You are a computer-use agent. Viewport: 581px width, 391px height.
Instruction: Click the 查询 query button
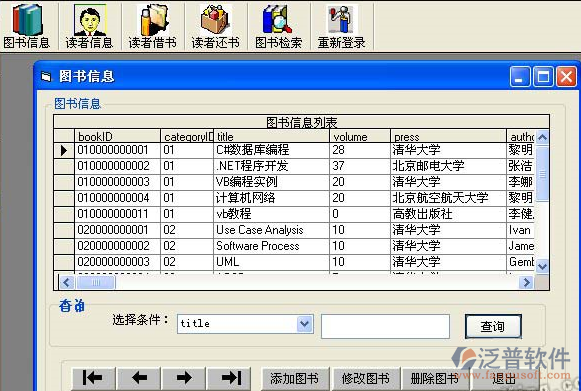[x=493, y=326]
